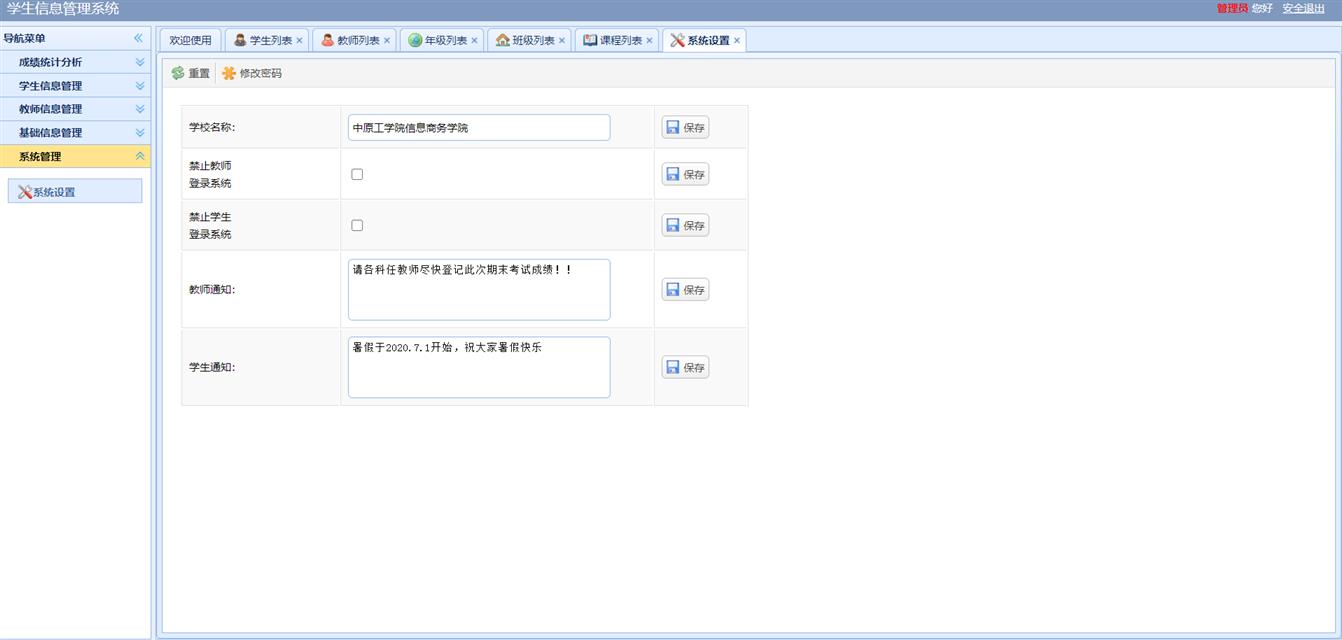Click the 安全退出 logout link
Image resolution: width=1342 pixels, height=640 pixels.
[1304, 8]
